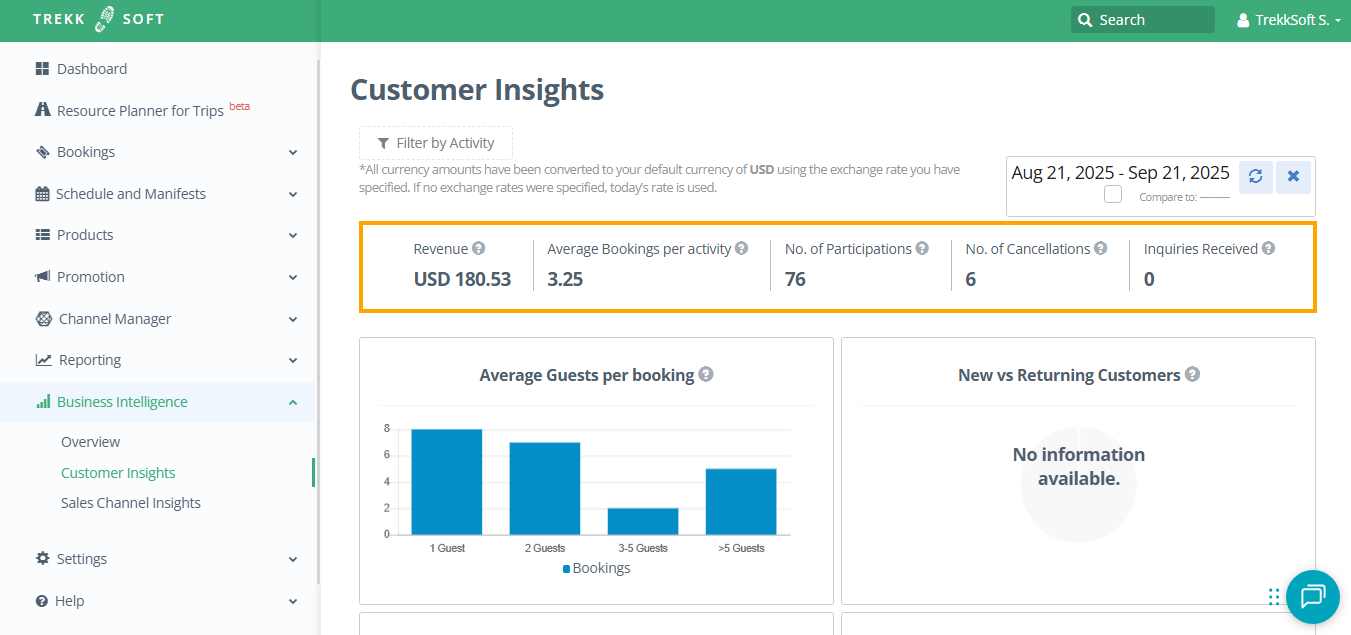Click help icon for New vs Returning Customers
The width and height of the screenshot is (1351, 635).
pyautogui.click(x=1192, y=375)
